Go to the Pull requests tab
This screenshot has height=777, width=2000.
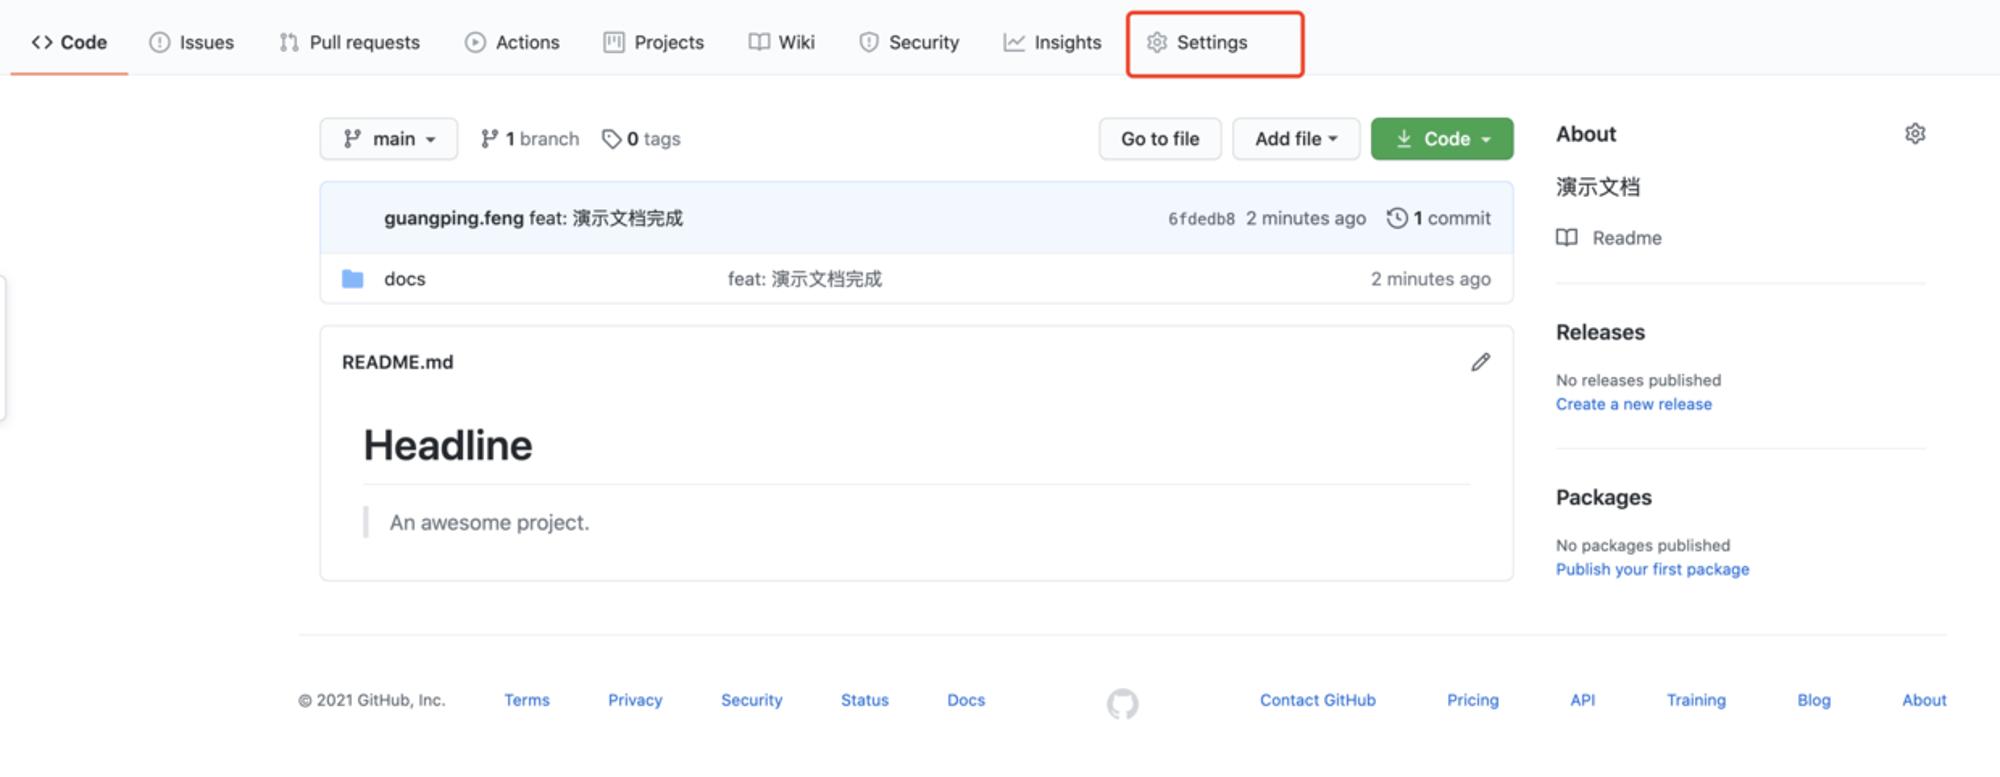(x=350, y=42)
